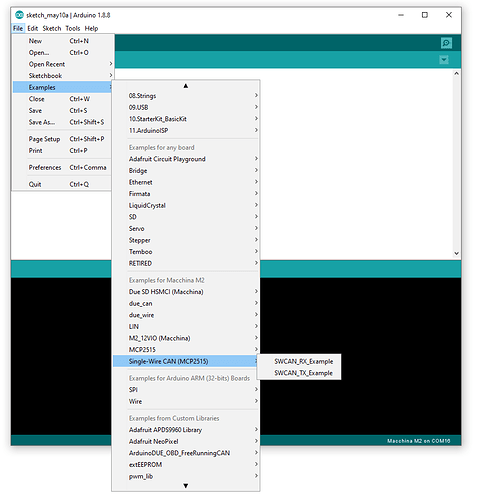Expand the Sketchbook submenu
This screenshot has width=499, height=499.
tap(62, 76)
